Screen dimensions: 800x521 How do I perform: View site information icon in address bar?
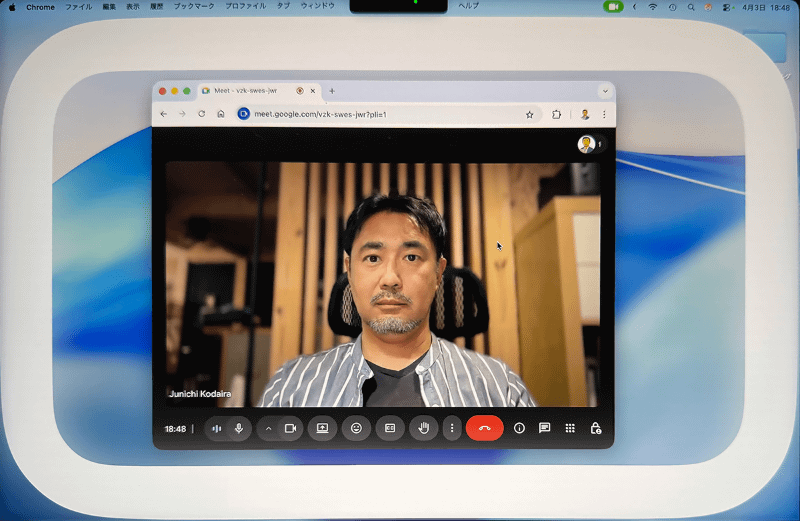[244, 114]
